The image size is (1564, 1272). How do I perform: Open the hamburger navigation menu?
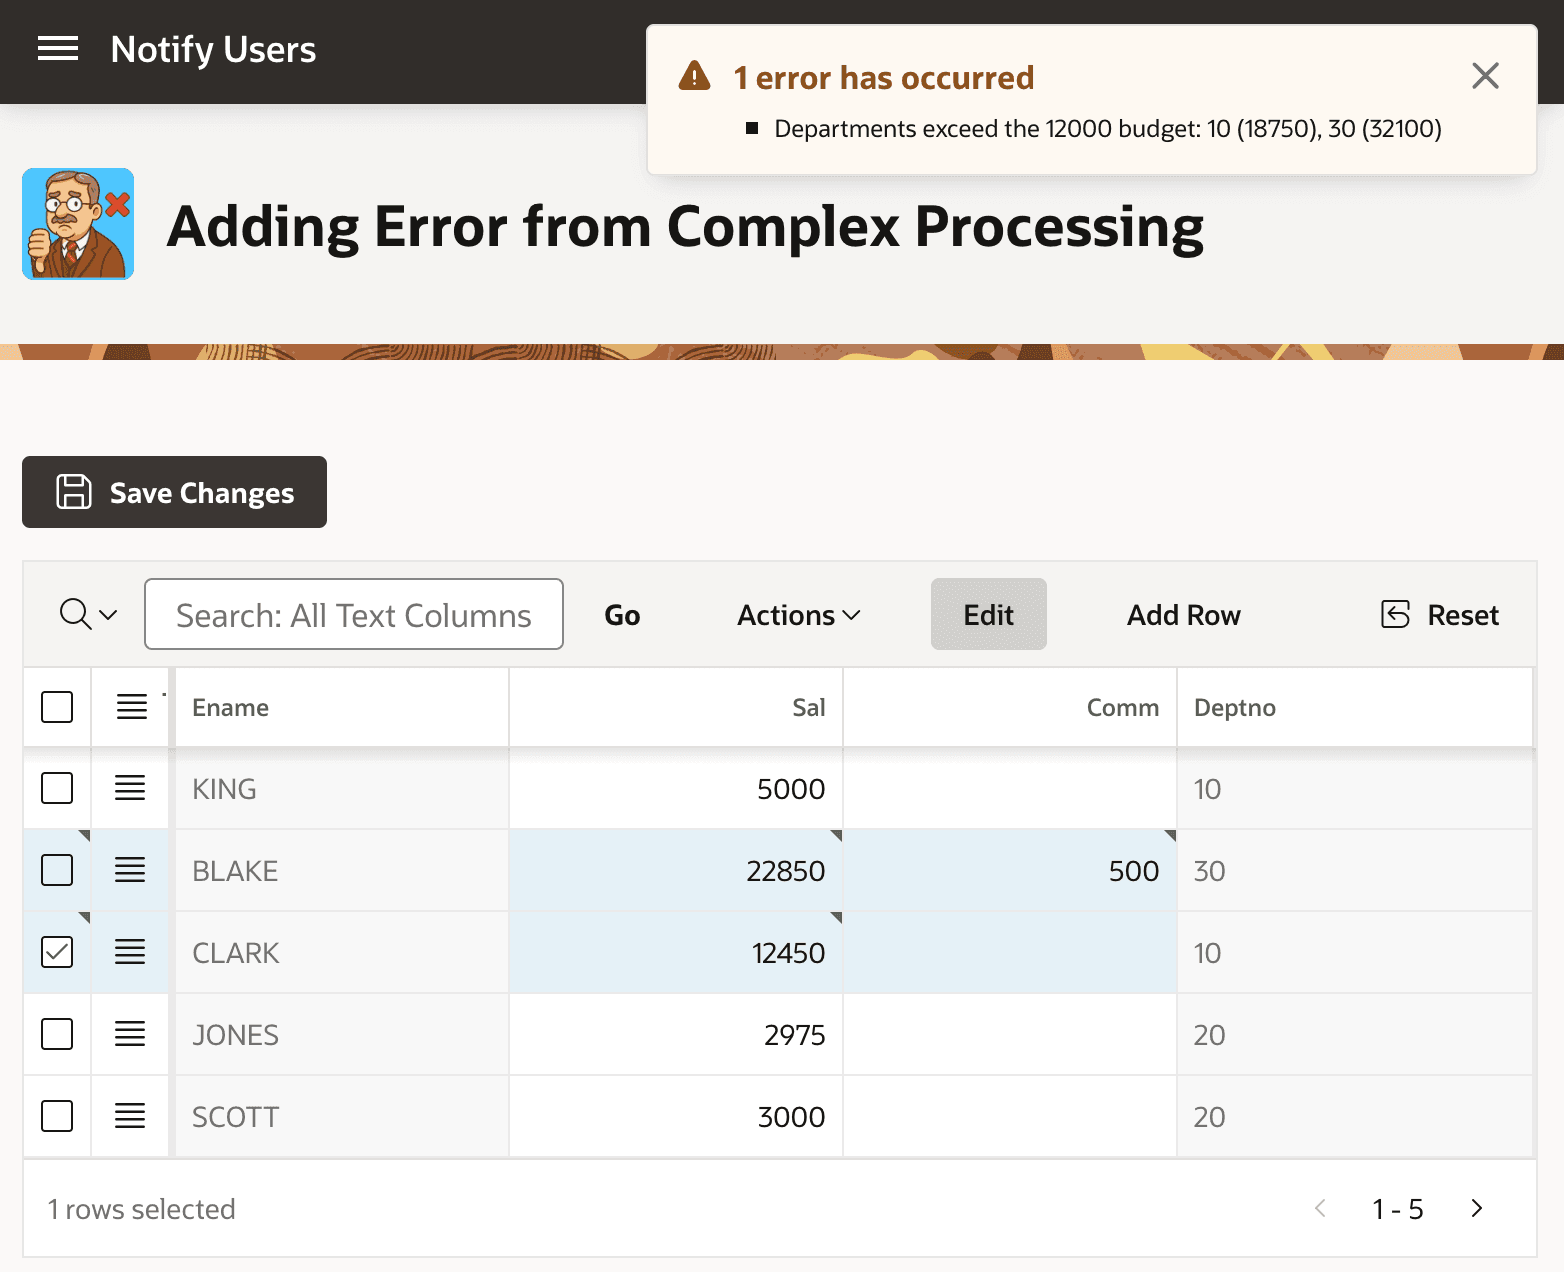pos(58,49)
